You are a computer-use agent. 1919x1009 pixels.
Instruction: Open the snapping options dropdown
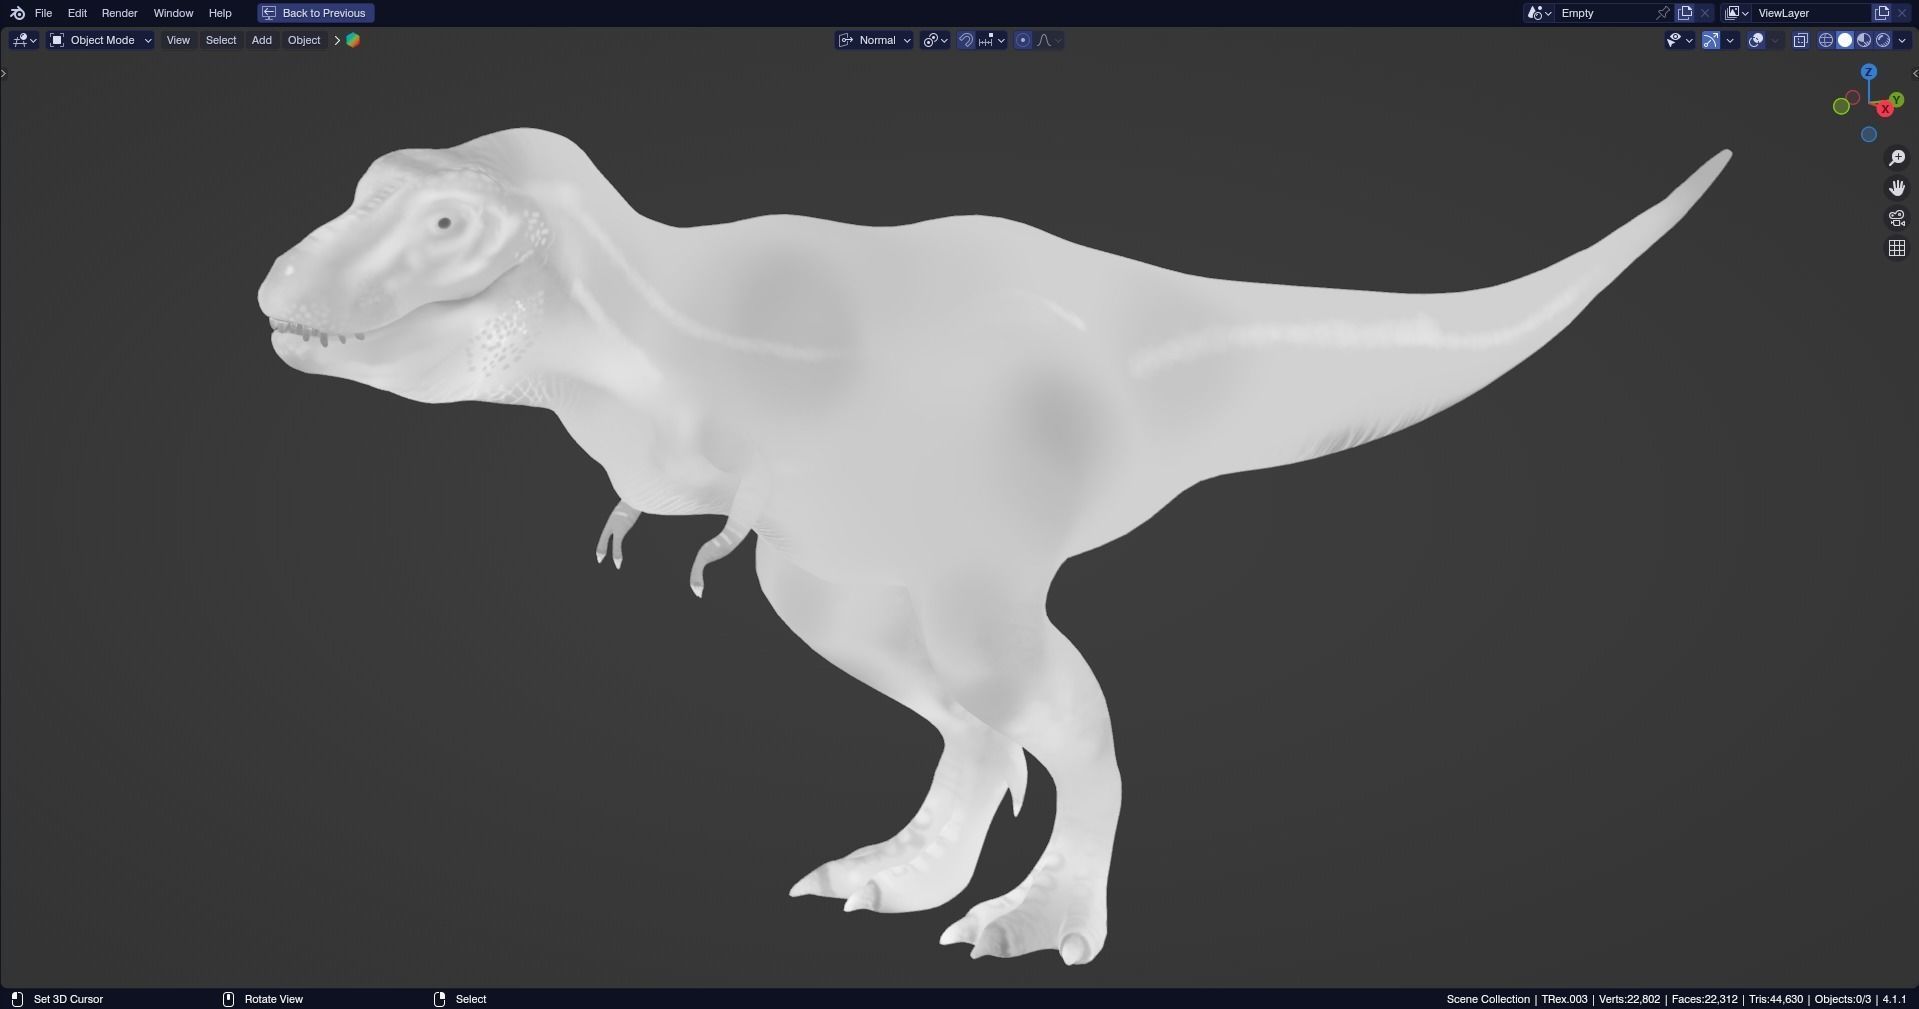992,40
